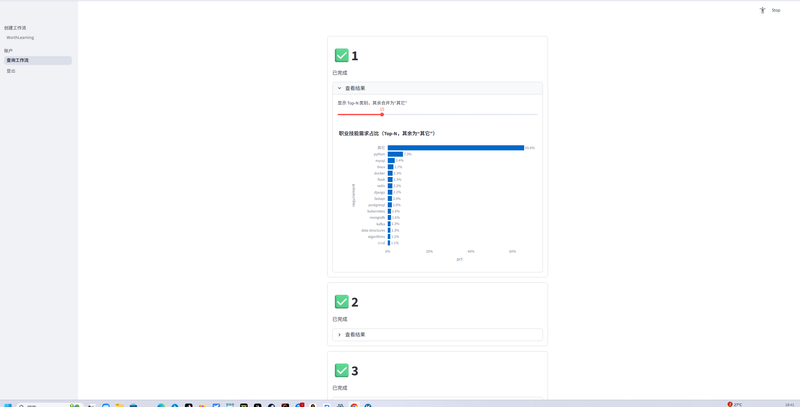The image size is (800, 407).
Task: Click 已完成 status under step 3
Action: click(340, 388)
